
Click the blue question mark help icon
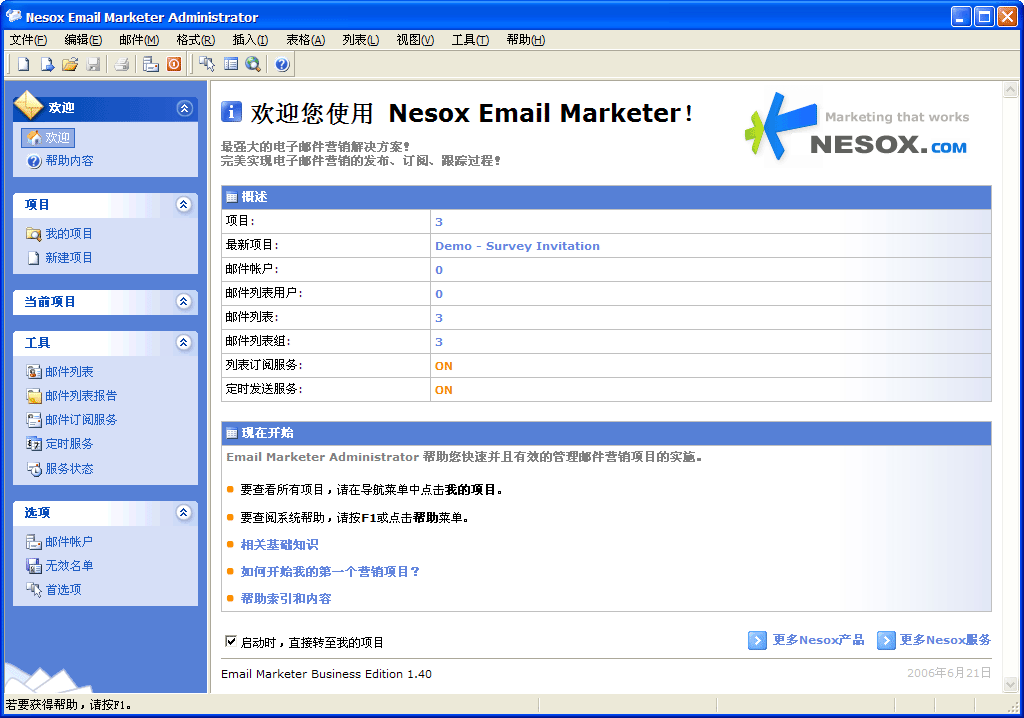[282, 65]
